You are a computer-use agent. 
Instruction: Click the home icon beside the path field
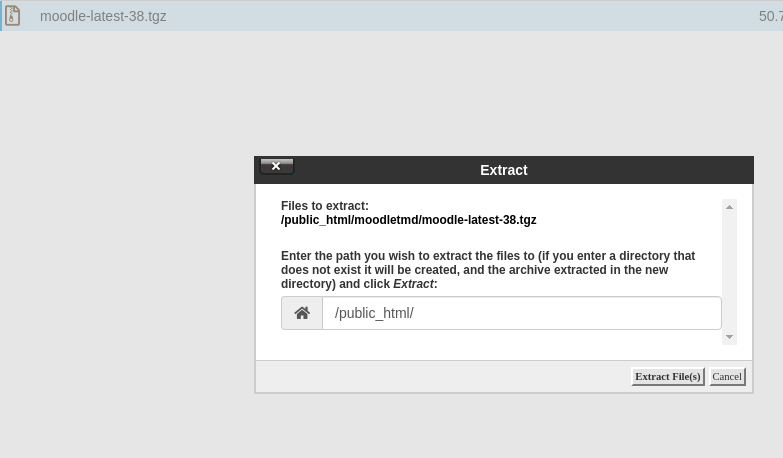[302, 313]
